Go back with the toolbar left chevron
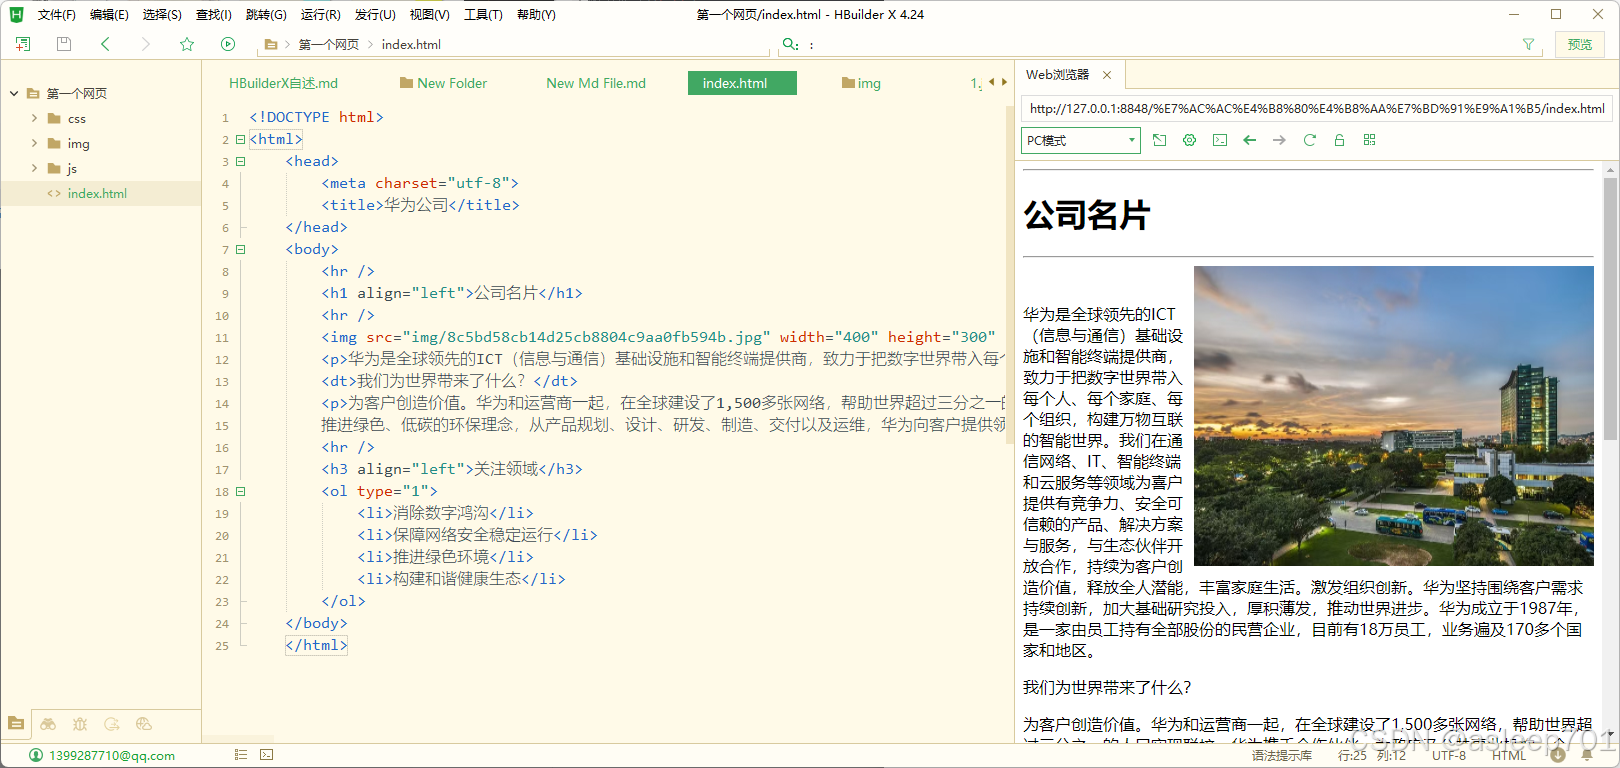Viewport: 1620px width, 768px height. pyautogui.click(x=105, y=44)
